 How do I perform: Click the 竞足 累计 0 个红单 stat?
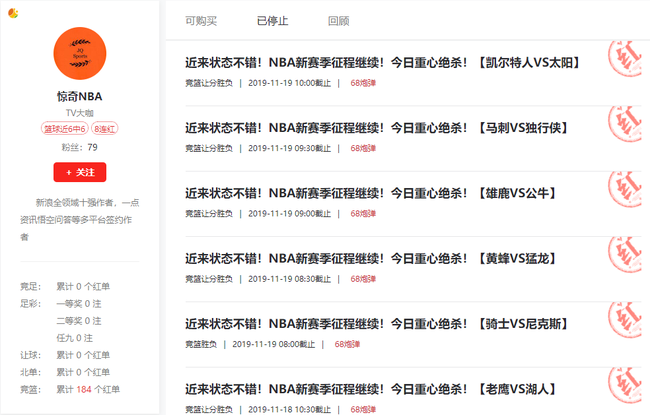pyautogui.click(x=65, y=286)
